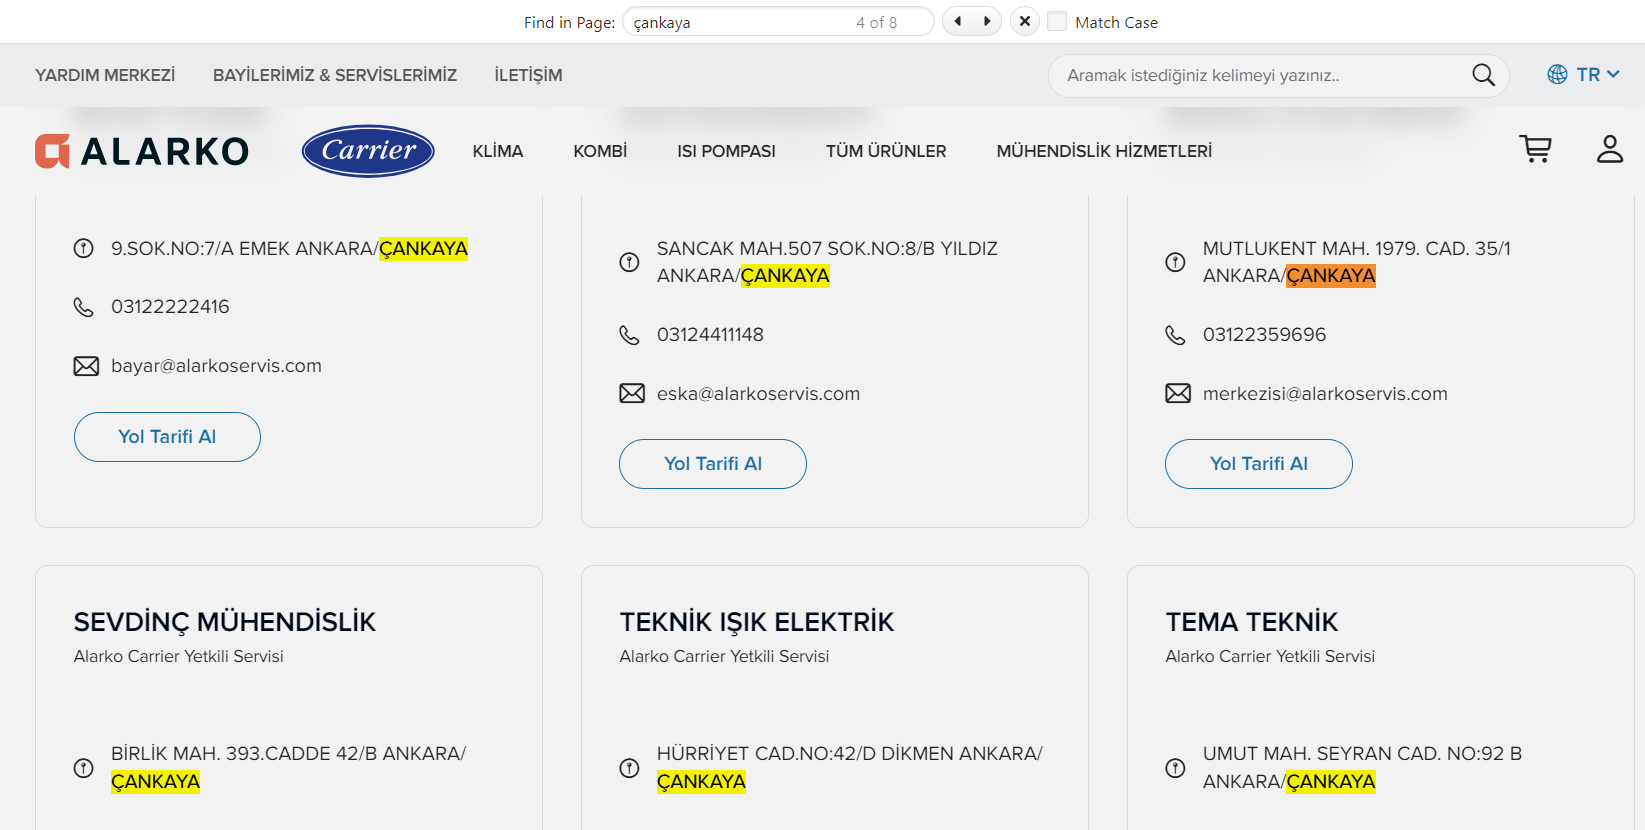Click email merkezisi@alarkoservis.com

tap(1325, 394)
